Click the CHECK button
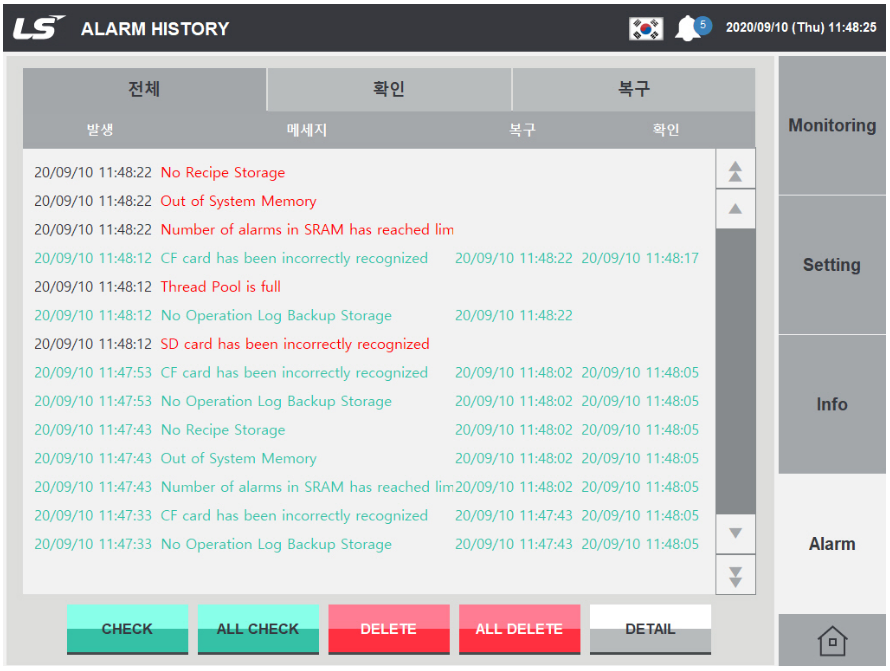This screenshot has height=671, width=890. click(127, 629)
